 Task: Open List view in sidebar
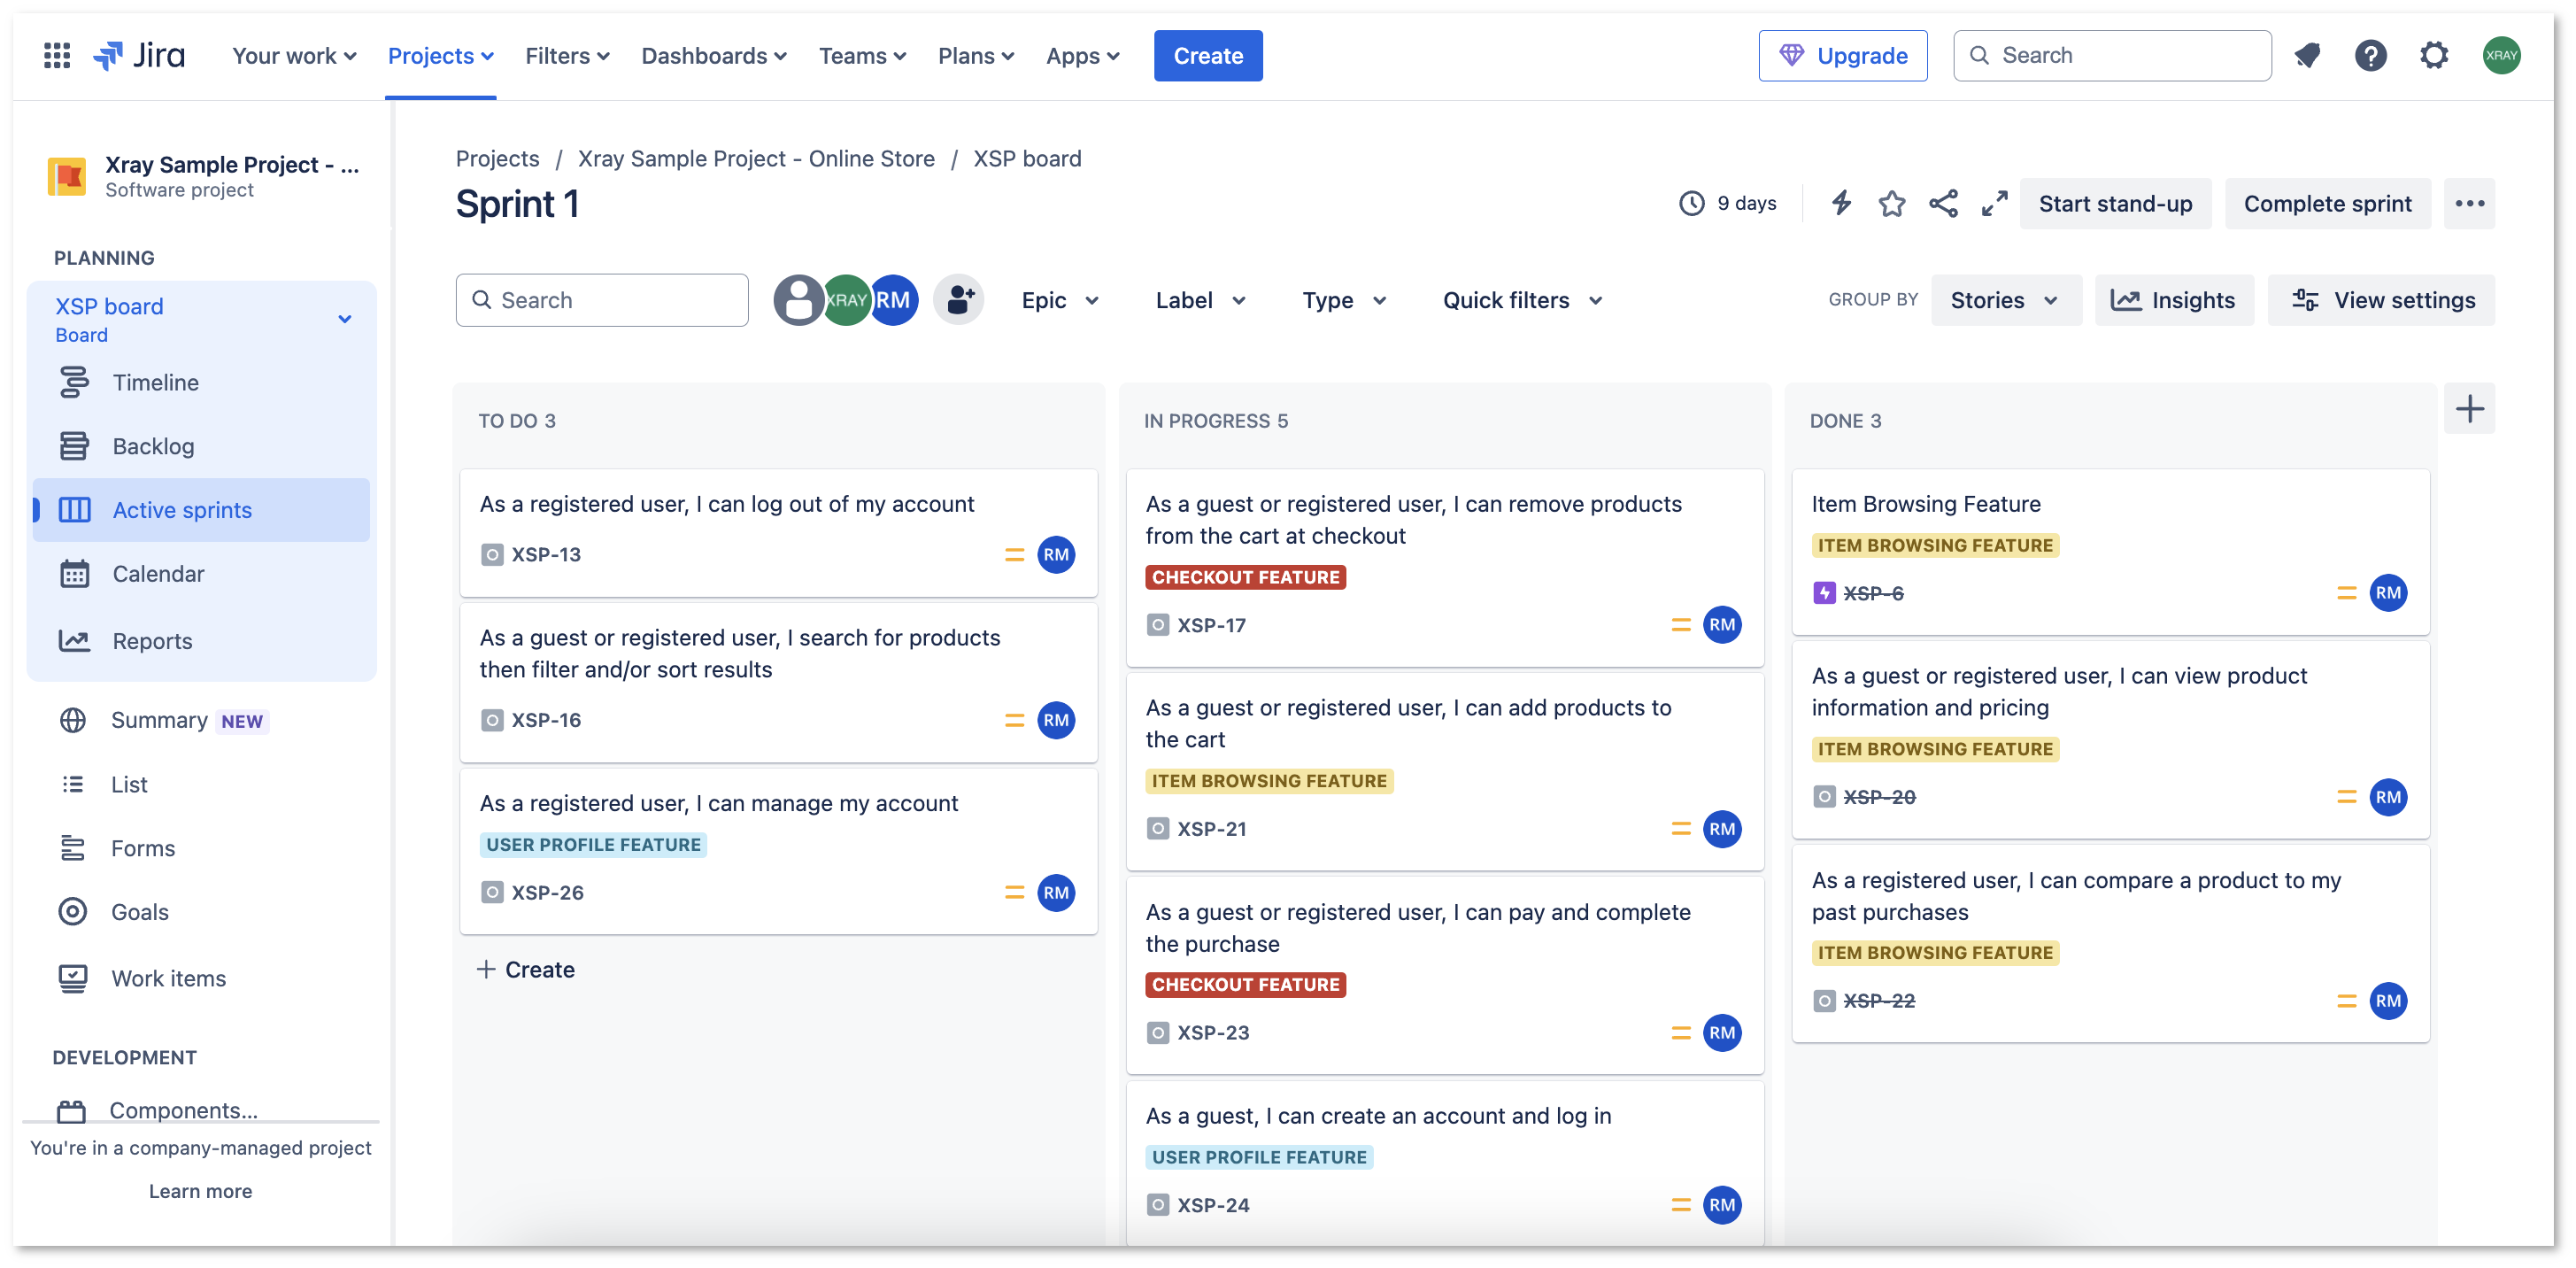(201, 784)
